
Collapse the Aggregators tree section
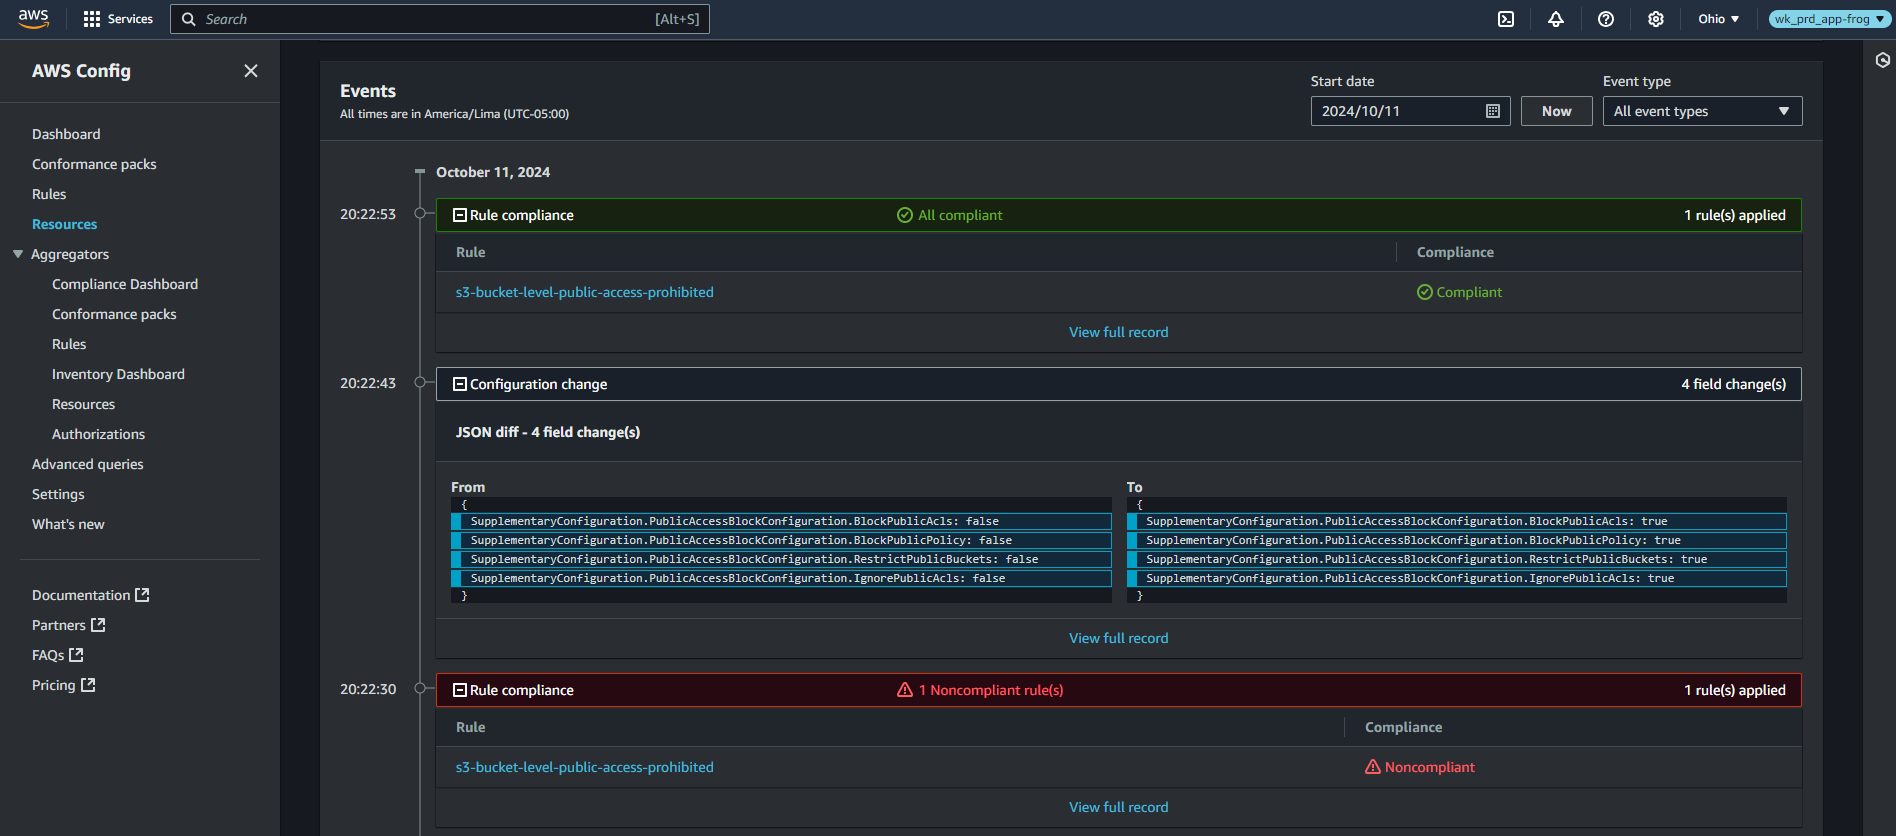tap(18, 254)
